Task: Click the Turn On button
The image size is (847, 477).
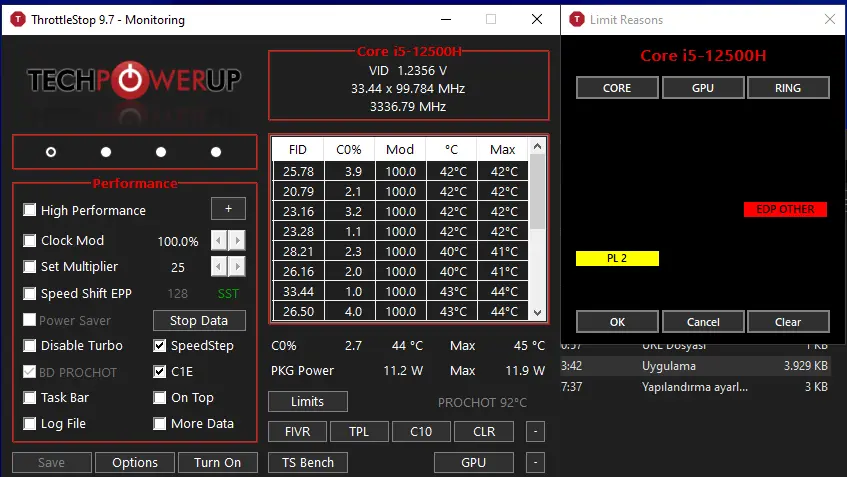Action: tap(218, 462)
